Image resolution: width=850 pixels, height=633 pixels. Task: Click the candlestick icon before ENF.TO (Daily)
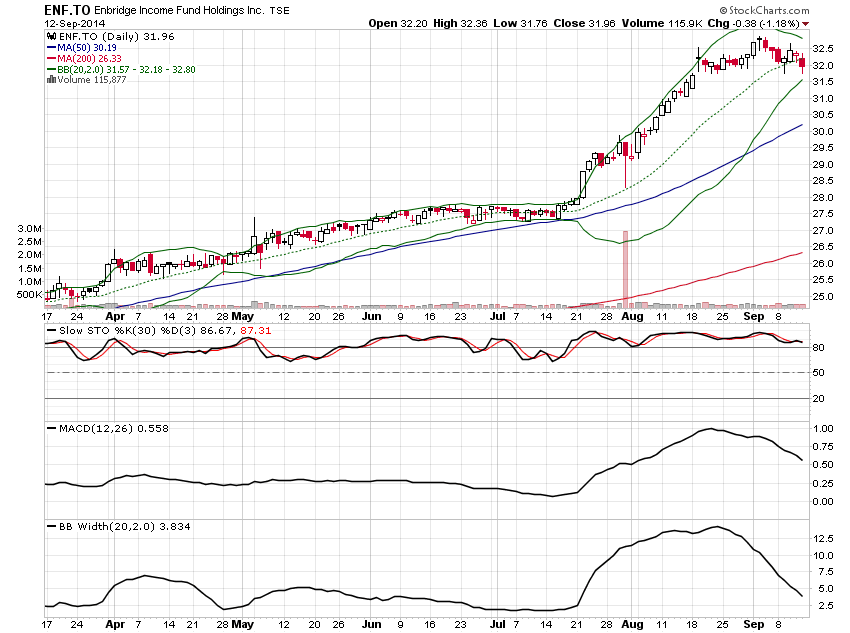[x=51, y=36]
